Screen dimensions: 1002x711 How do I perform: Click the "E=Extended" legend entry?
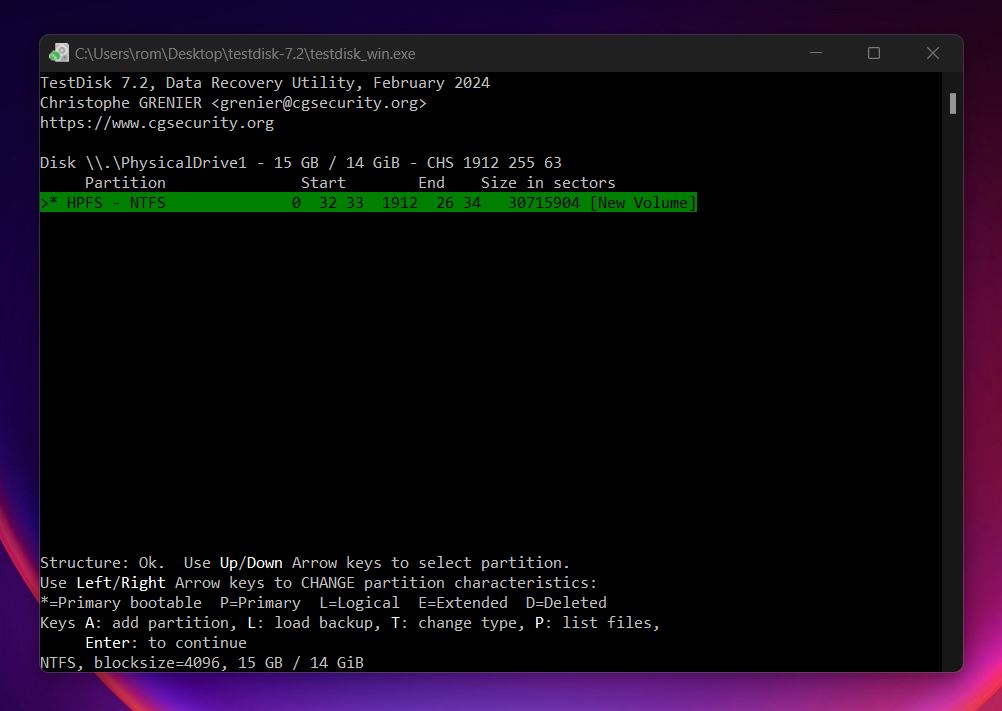point(463,603)
